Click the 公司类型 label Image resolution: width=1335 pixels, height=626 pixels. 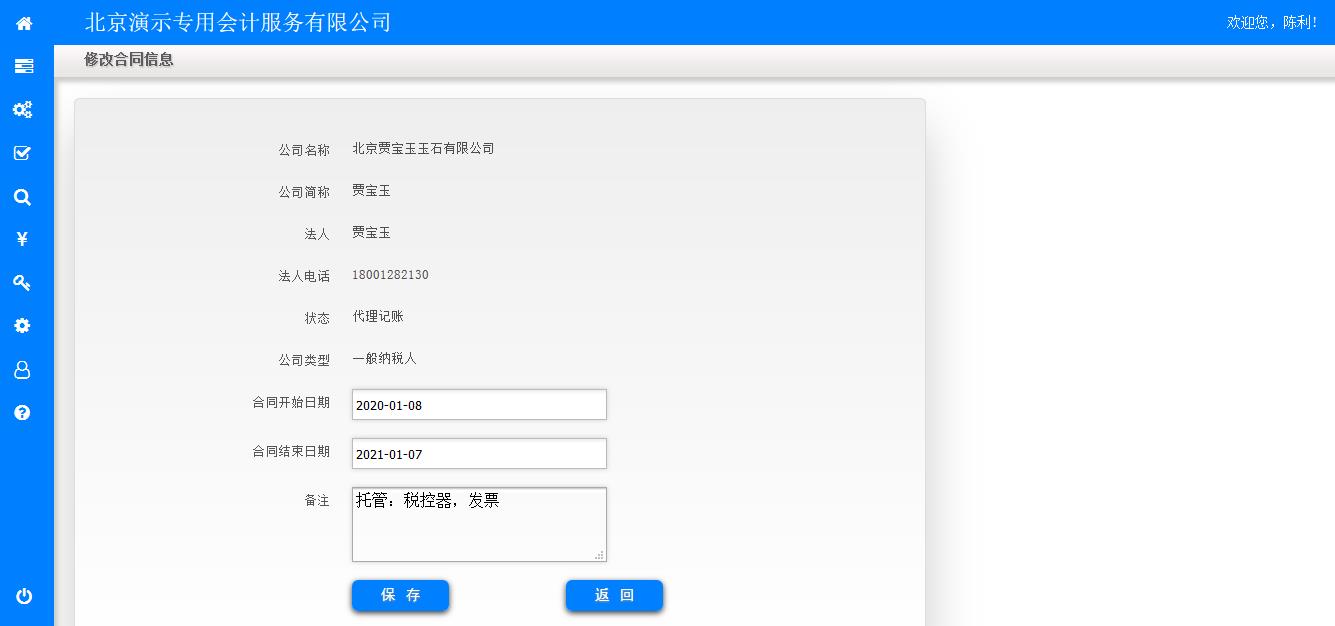(x=304, y=360)
